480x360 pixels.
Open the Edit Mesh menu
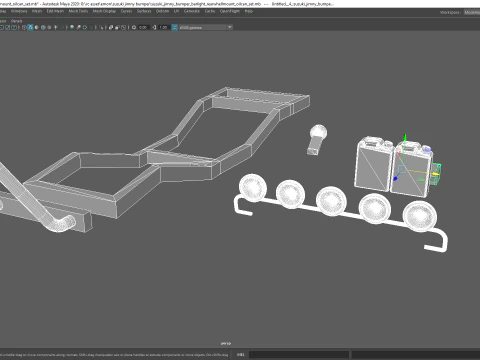[55, 11]
